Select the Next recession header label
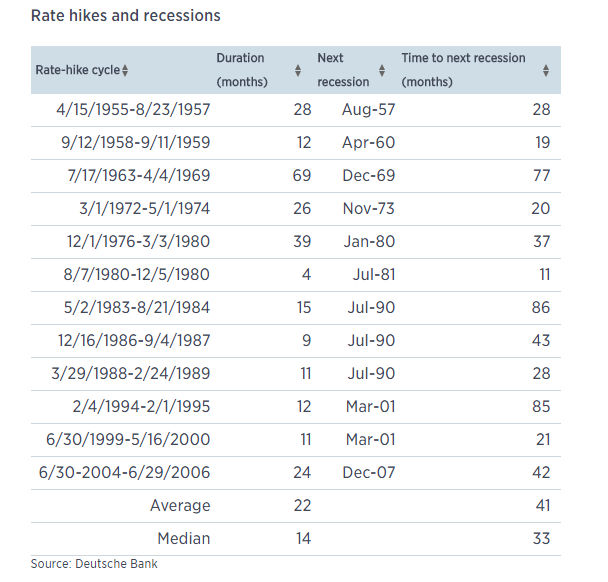This screenshot has width=608, height=582. [343, 70]
